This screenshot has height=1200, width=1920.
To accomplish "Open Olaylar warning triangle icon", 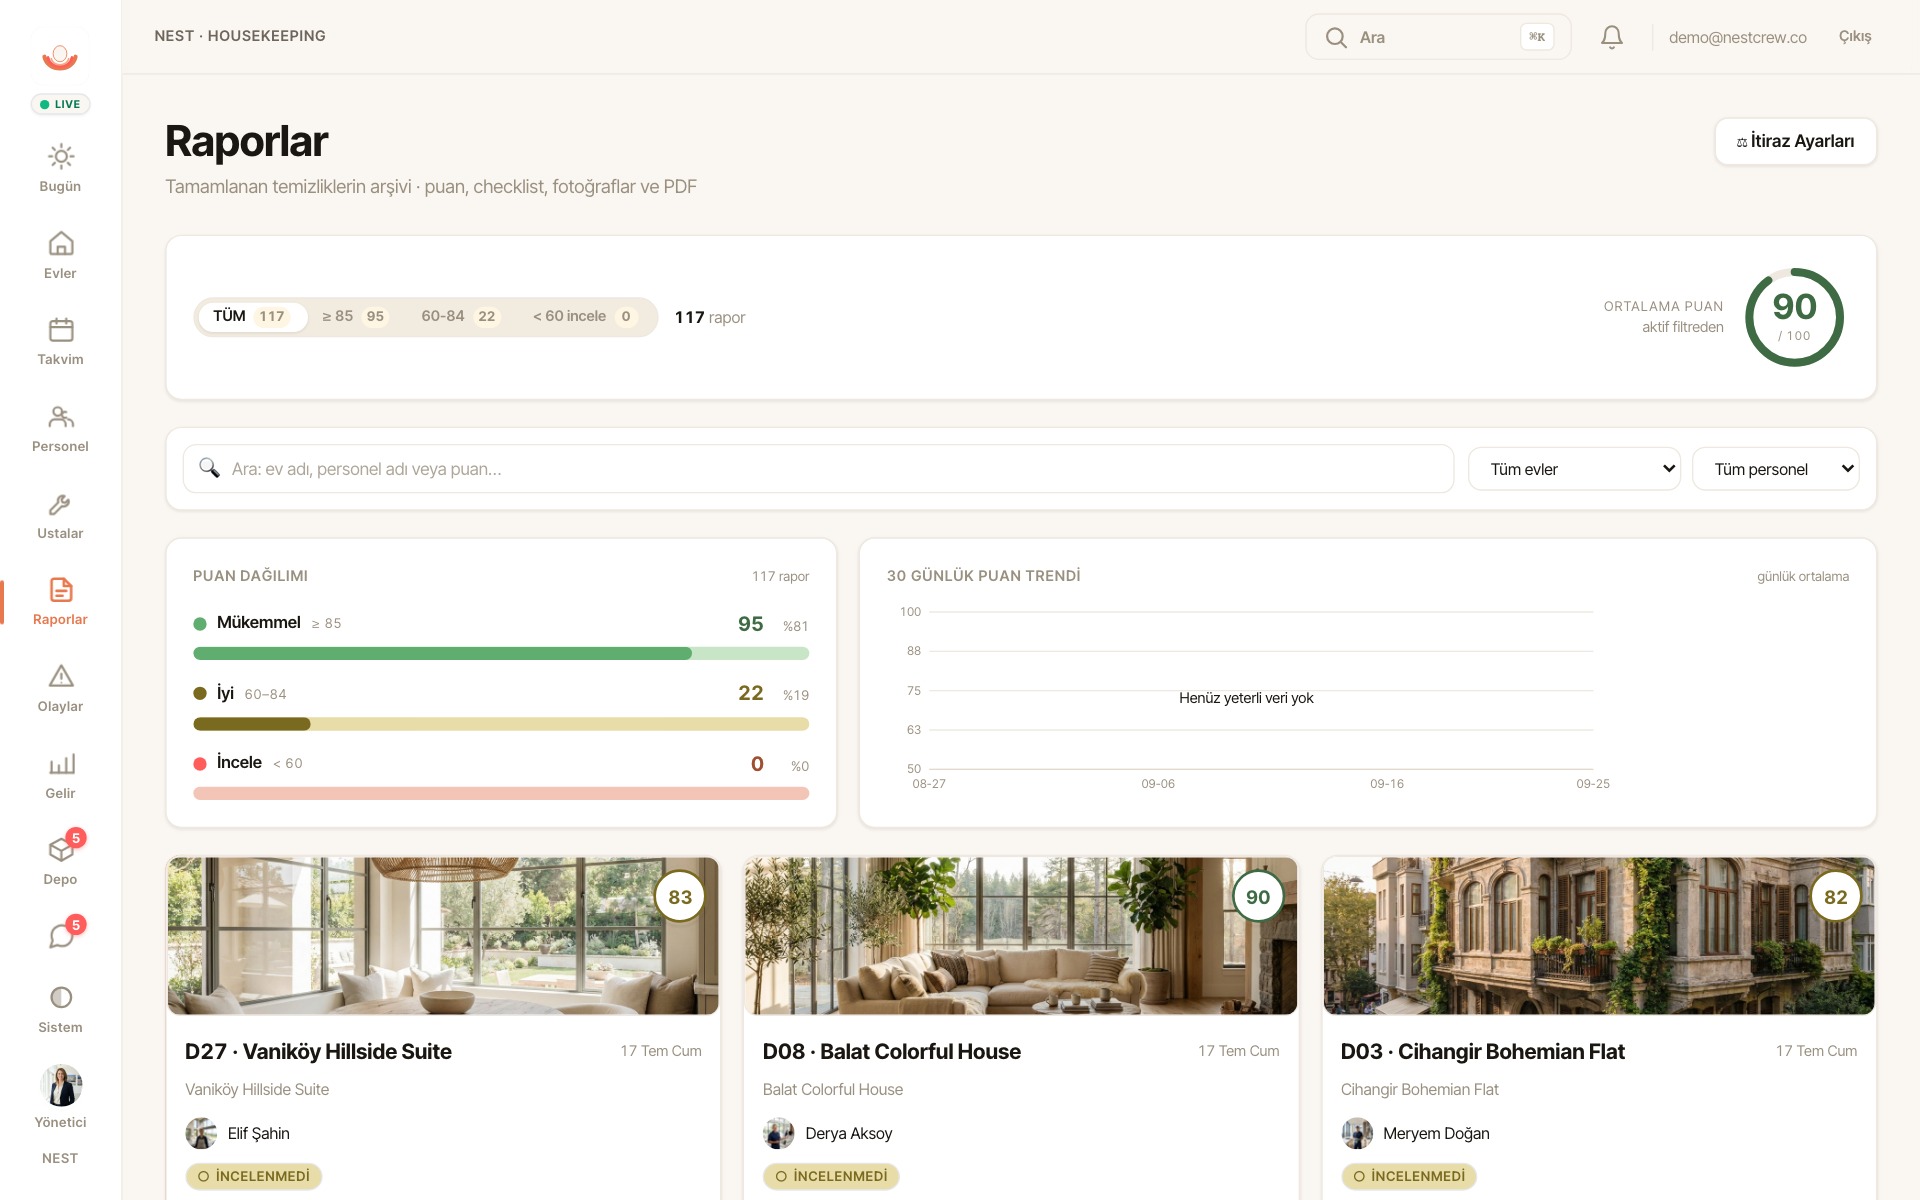I will point(61,677).
